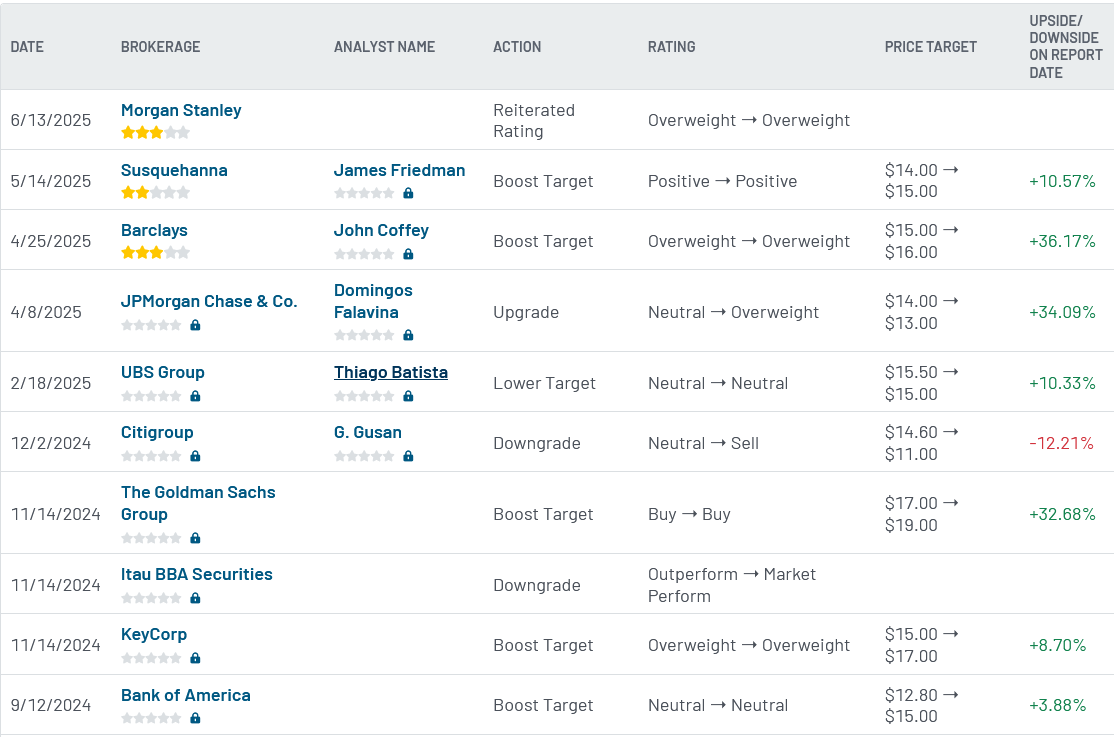1114x737 pixels.
Task: Click the 12/2/2024 date cell
Action: click(50, 443)
